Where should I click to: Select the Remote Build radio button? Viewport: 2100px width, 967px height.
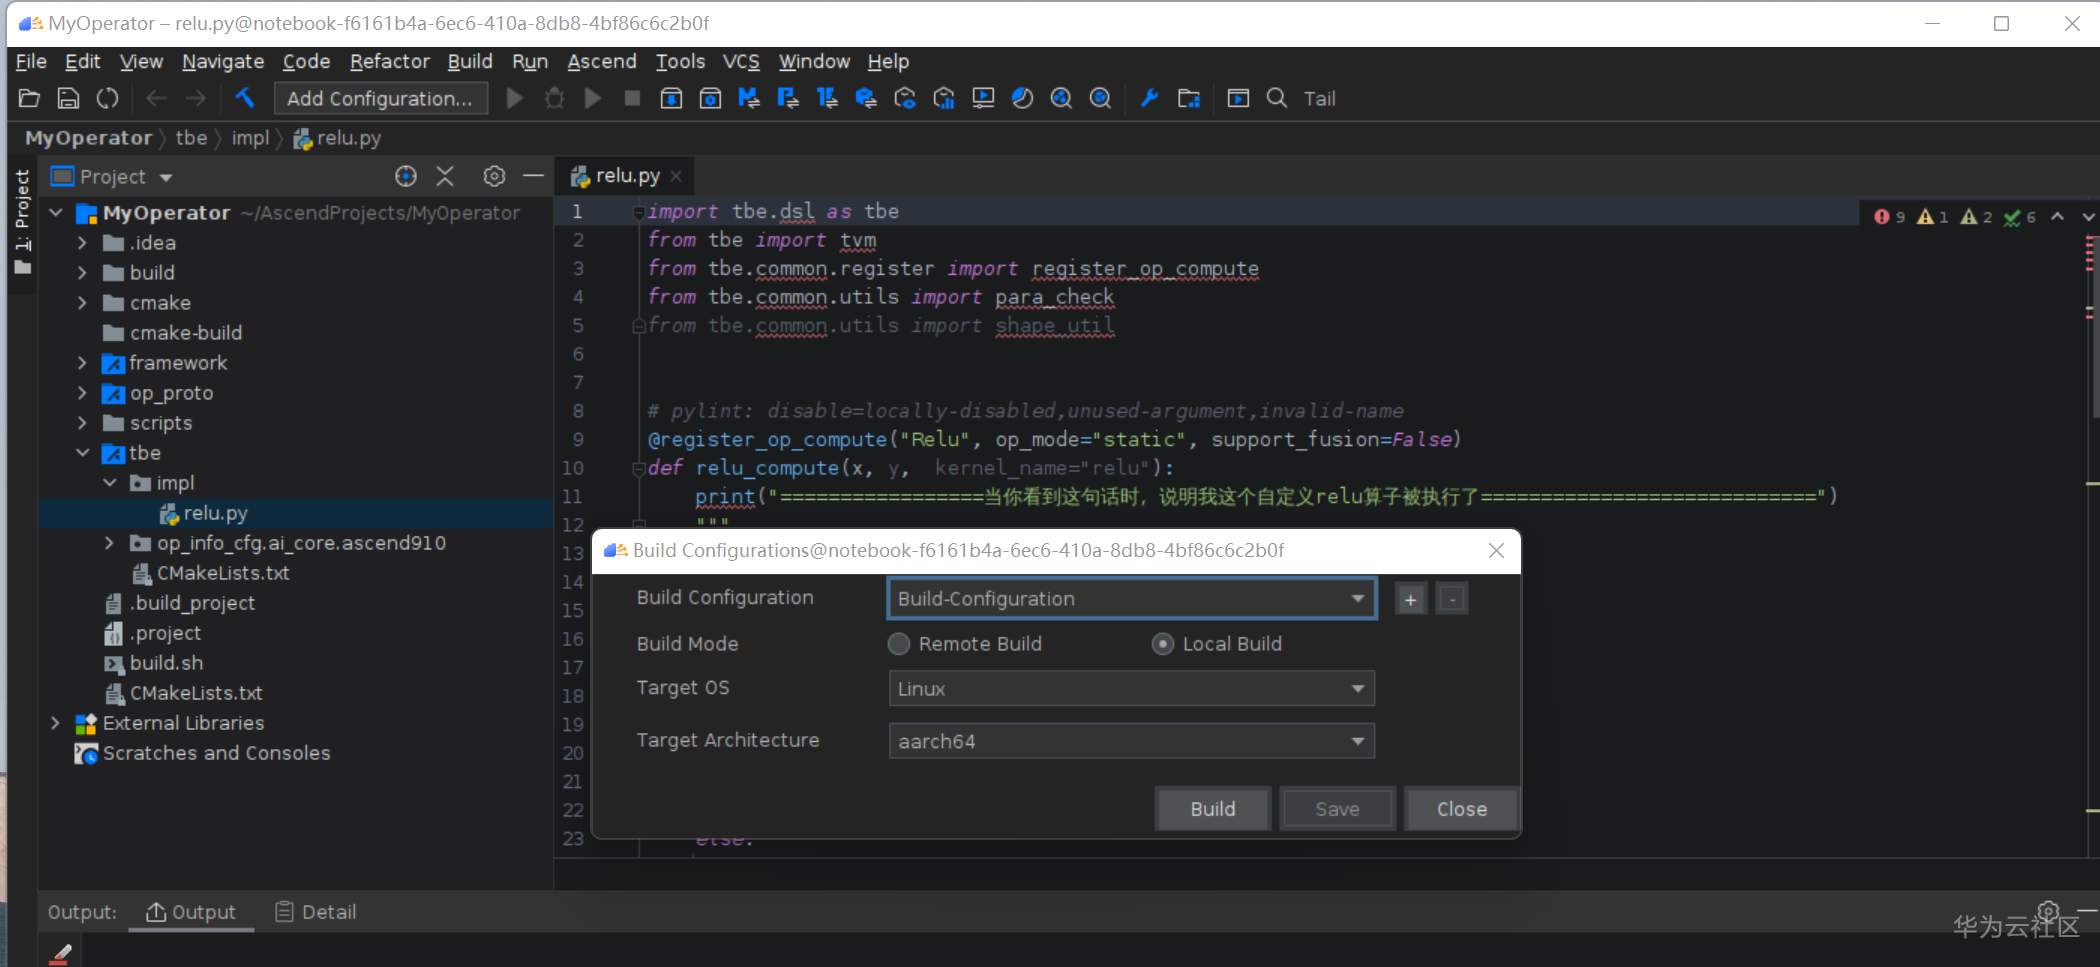point(899,644)
